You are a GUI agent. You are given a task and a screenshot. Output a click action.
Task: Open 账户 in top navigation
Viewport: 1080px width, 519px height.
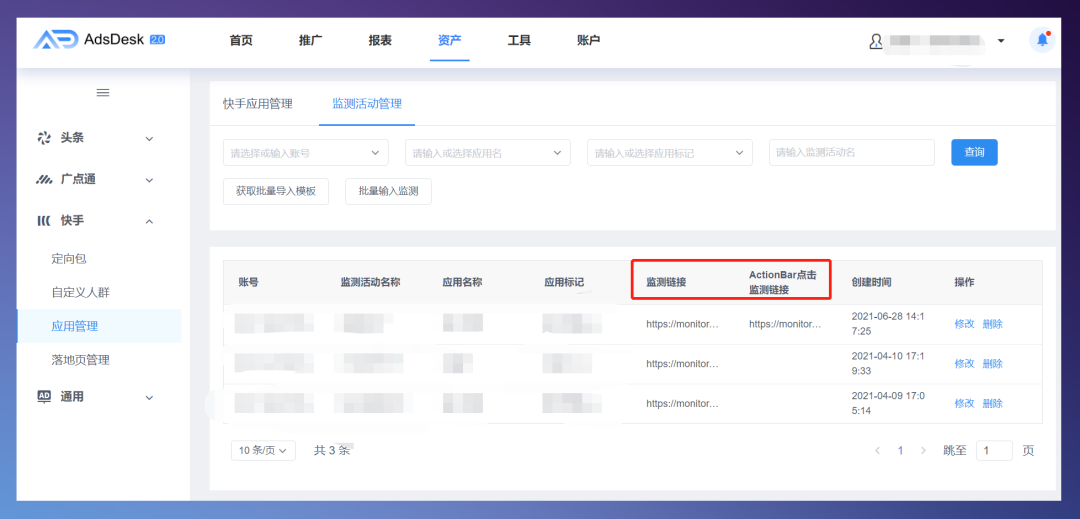pos(589,41)
